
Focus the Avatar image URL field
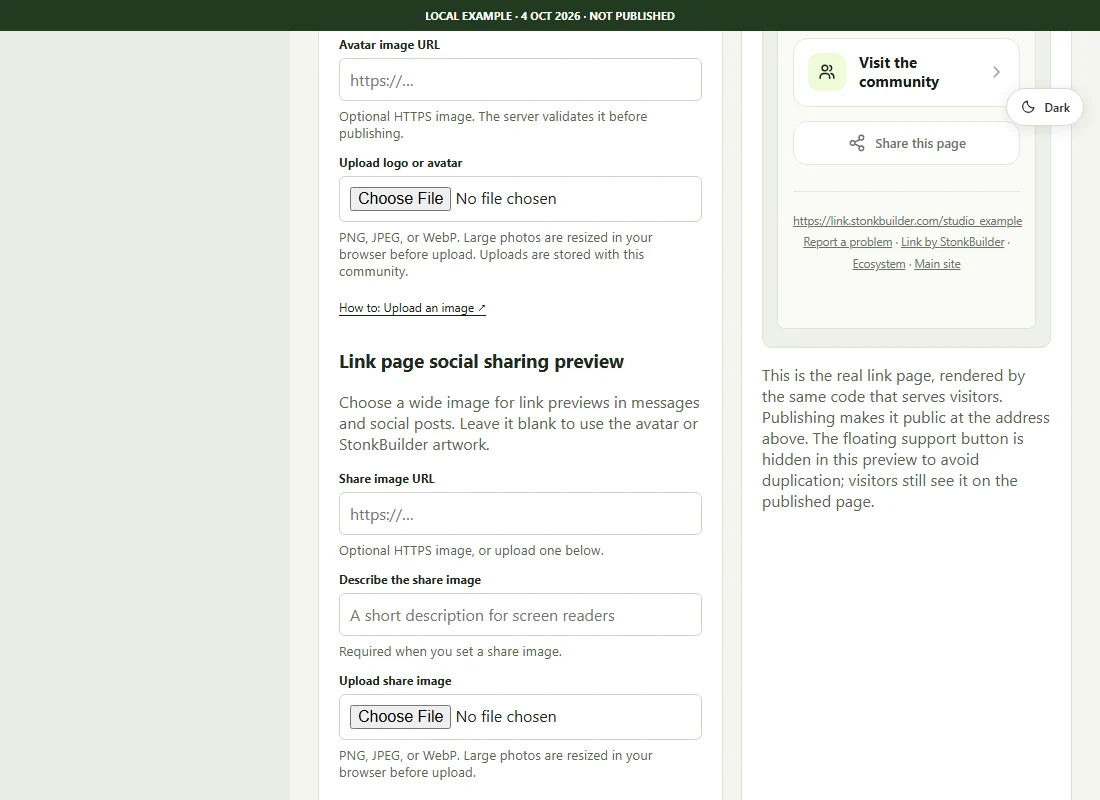tap(520, 79)
